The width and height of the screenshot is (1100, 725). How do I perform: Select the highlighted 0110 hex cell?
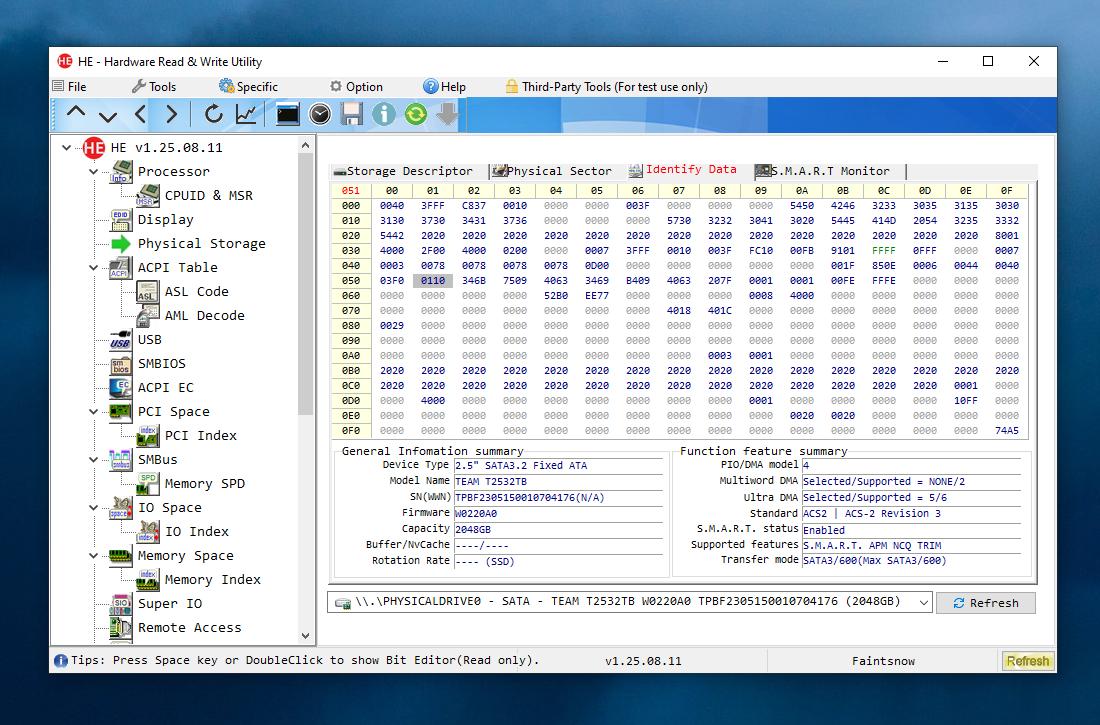pos(433,281)
